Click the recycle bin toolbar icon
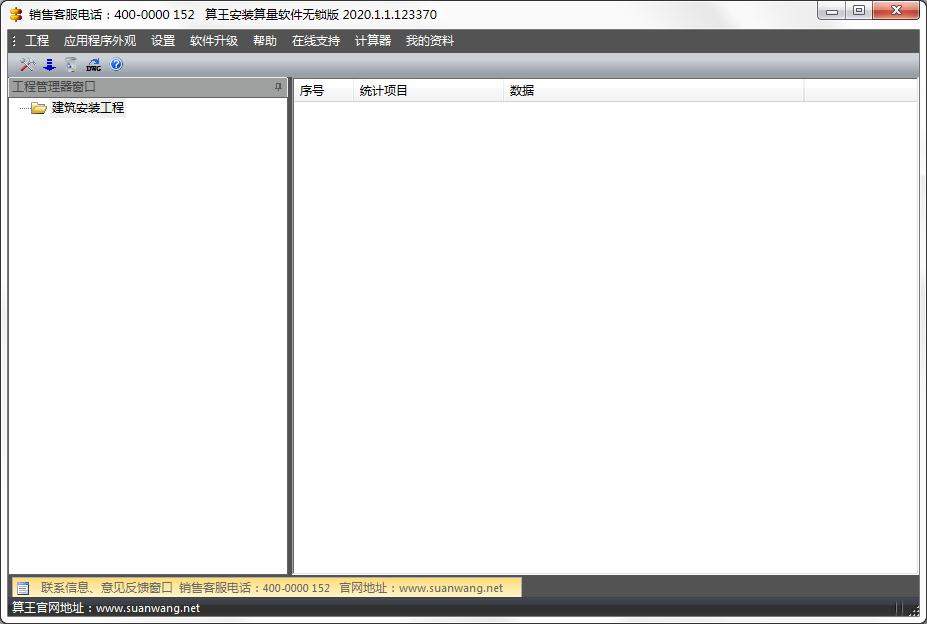The height and width of the screenshot is (624, 927). [71, 65]
